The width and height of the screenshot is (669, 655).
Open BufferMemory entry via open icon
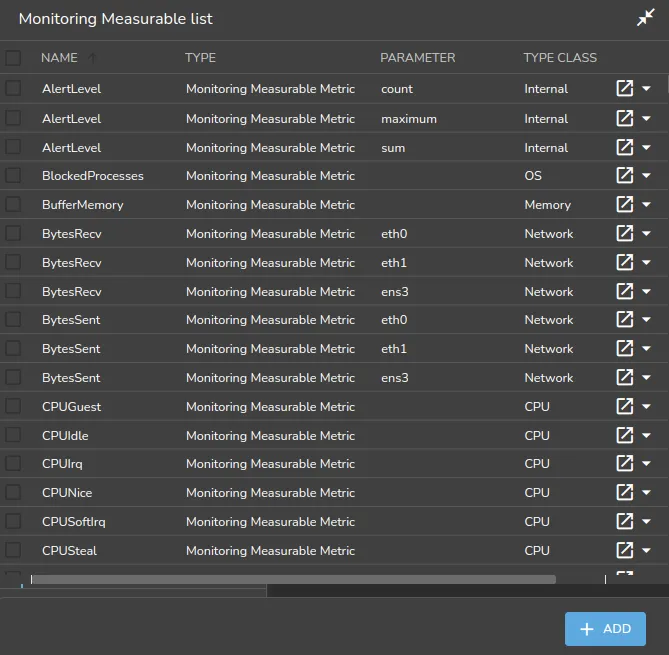click(x=625, y=204)
